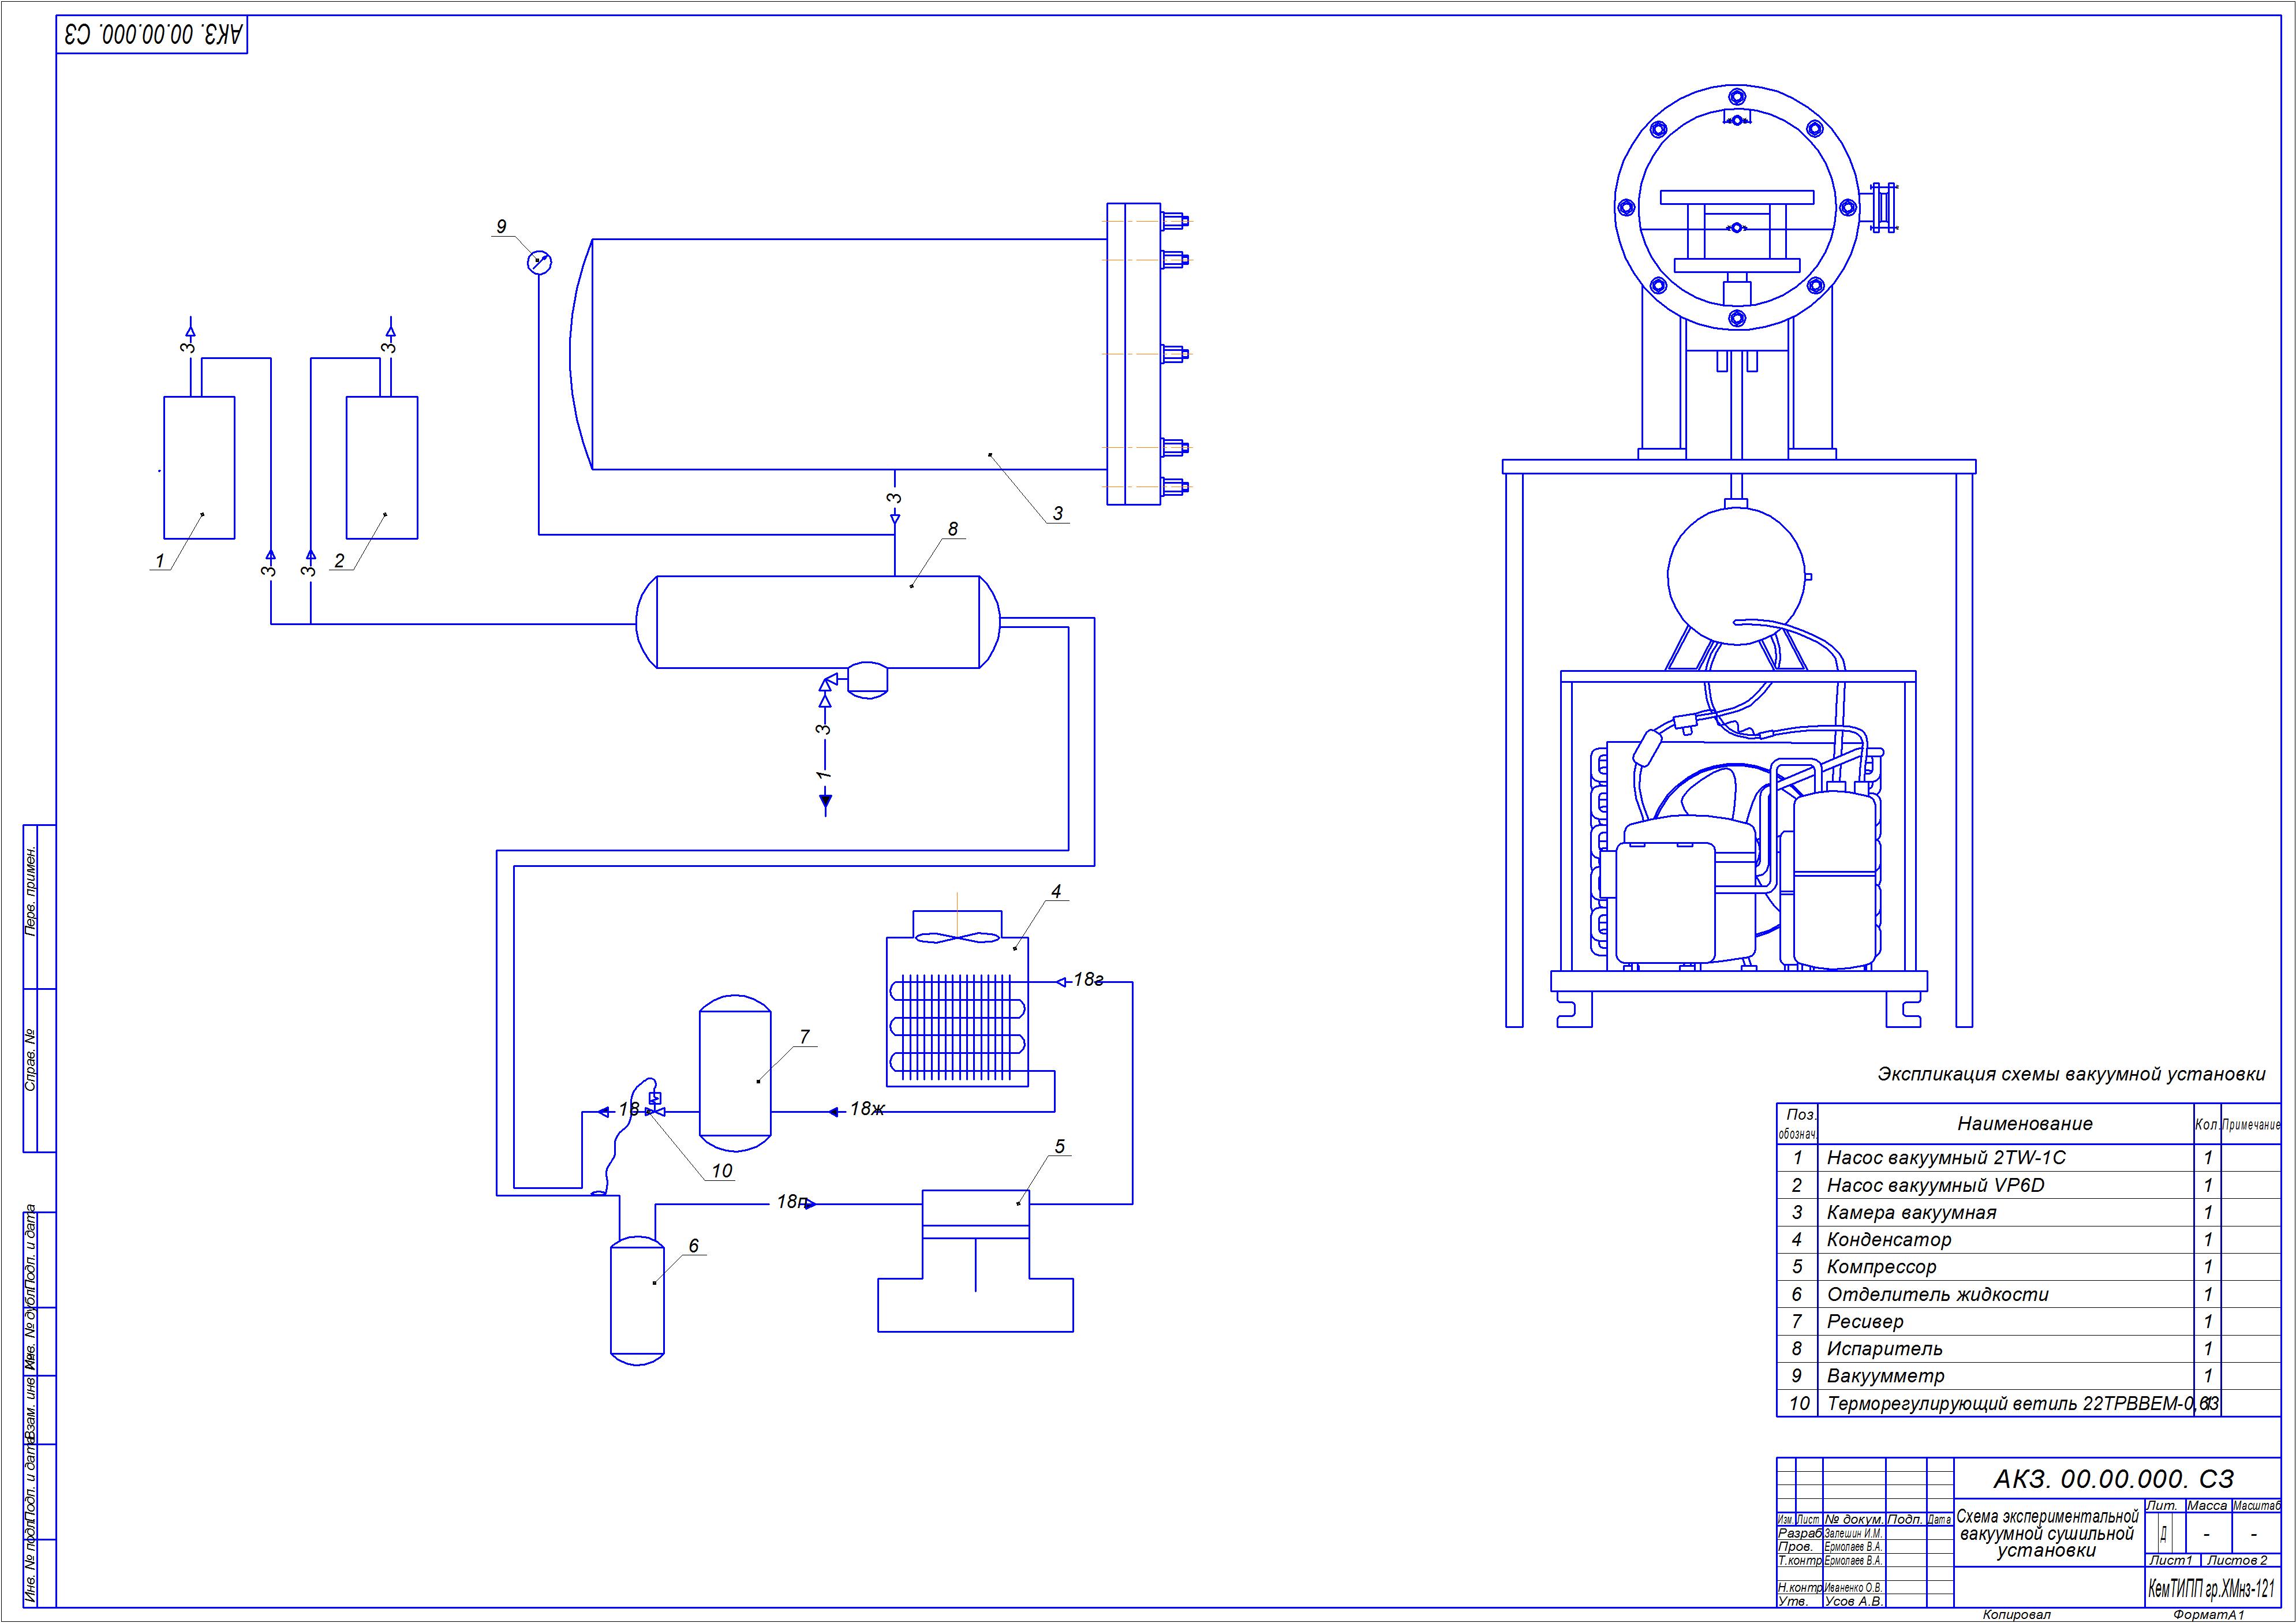Click the heading 'Экспликация схемы вакуумной установки'
Image resolution: width=2296 pixels, height=1623 pixels.
tap(2071, 1075)
